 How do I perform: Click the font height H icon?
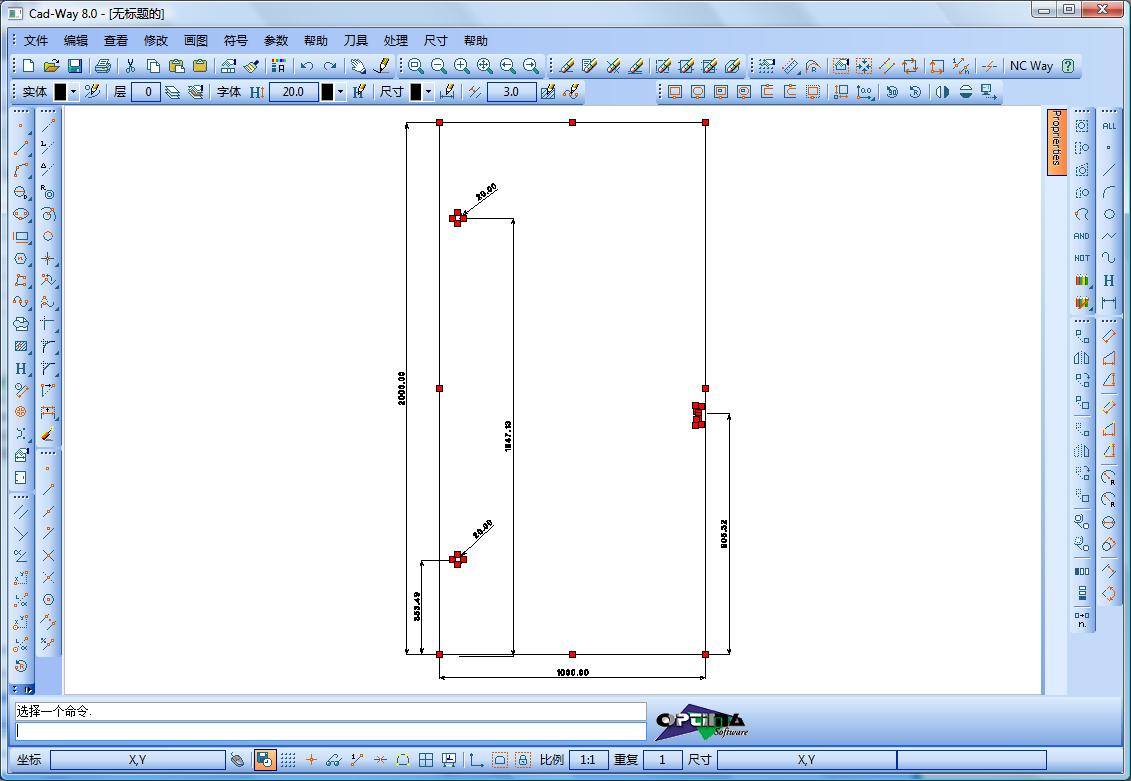click(x=257, y=92)
